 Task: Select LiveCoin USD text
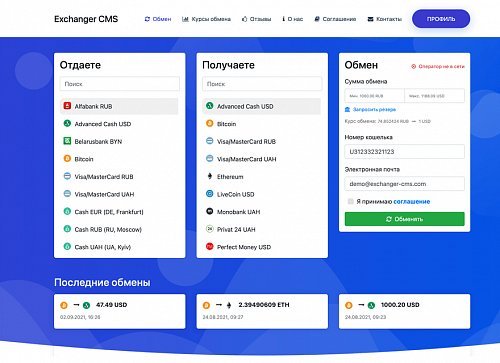[x=236, y=194]
